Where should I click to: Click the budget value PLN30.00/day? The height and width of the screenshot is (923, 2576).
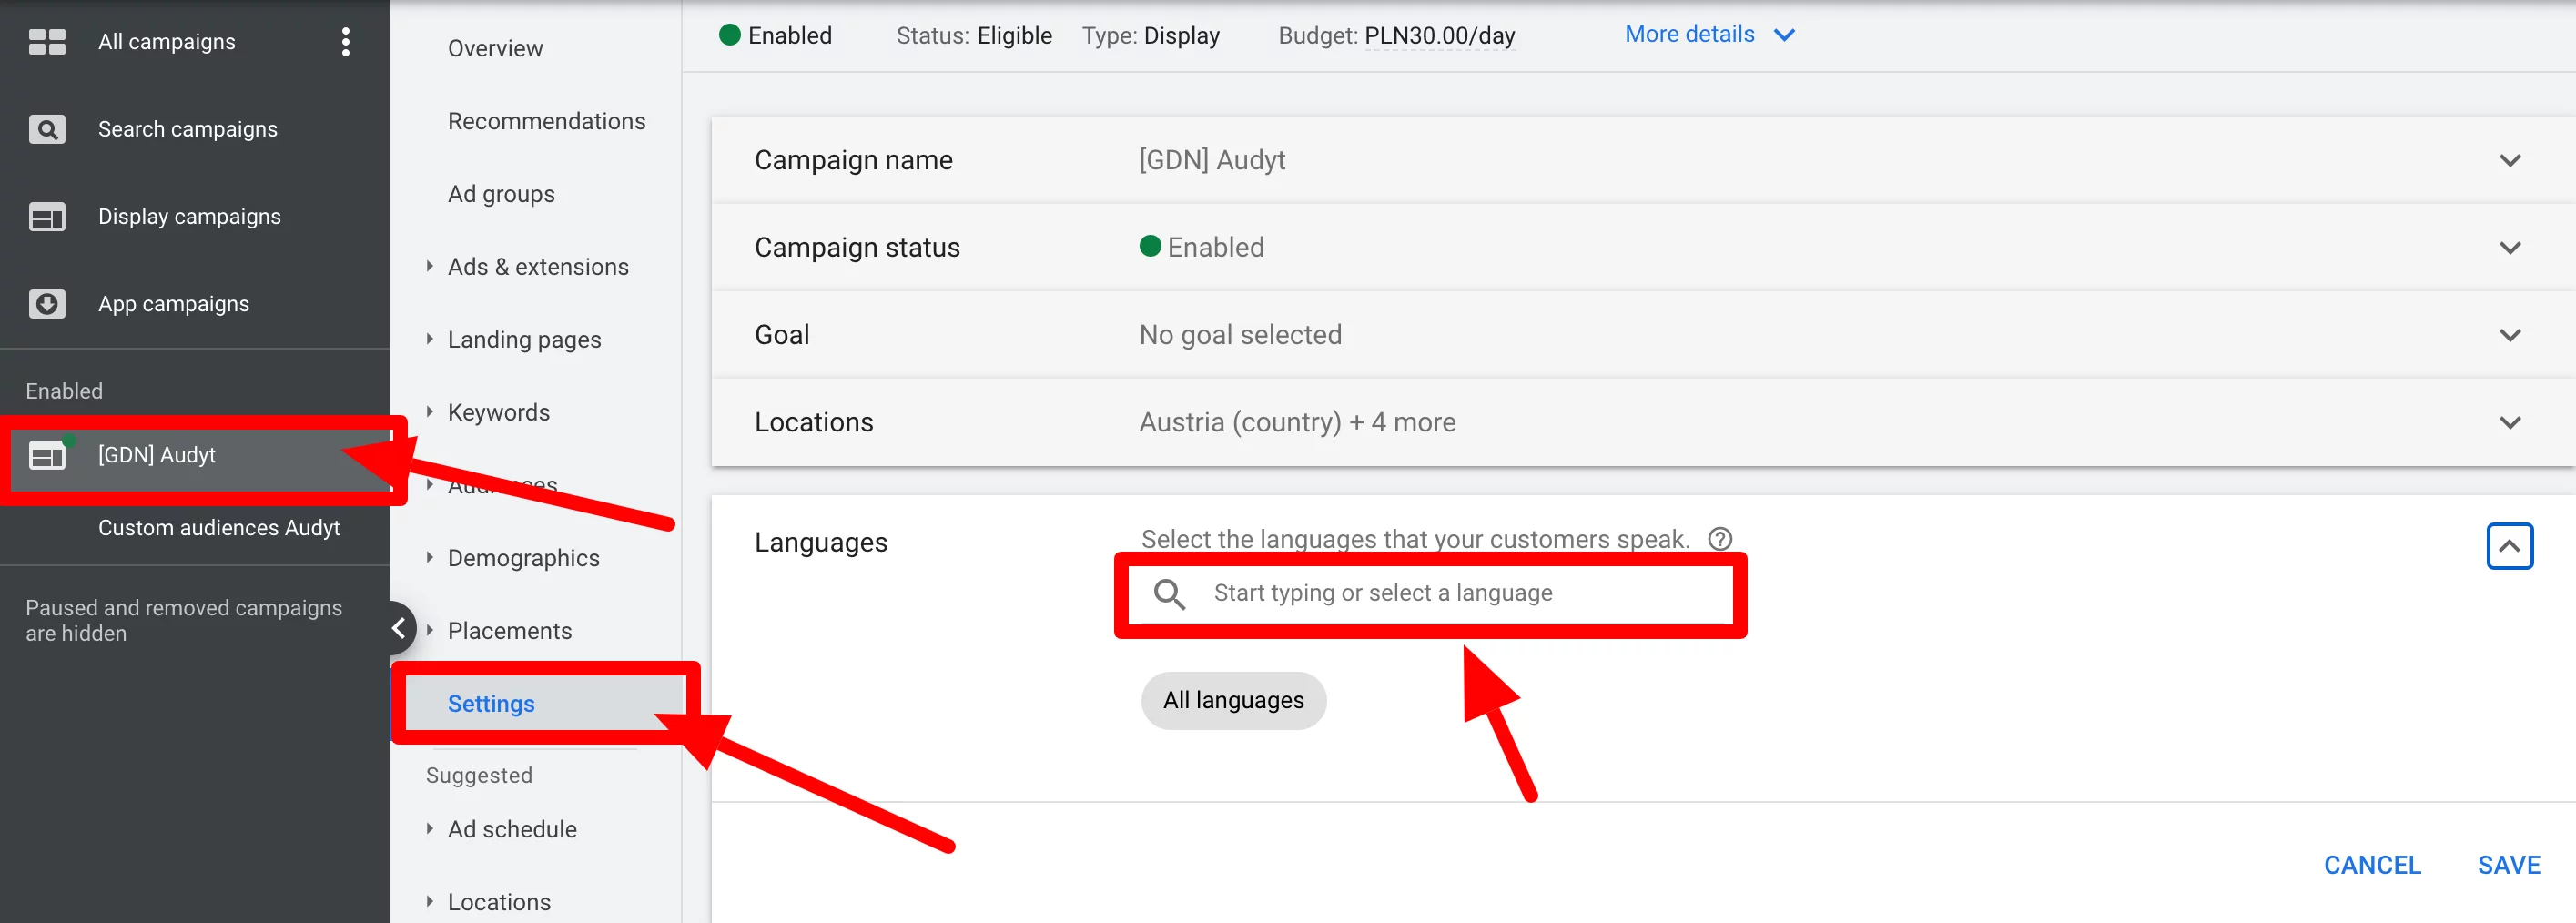[1439, 36]
